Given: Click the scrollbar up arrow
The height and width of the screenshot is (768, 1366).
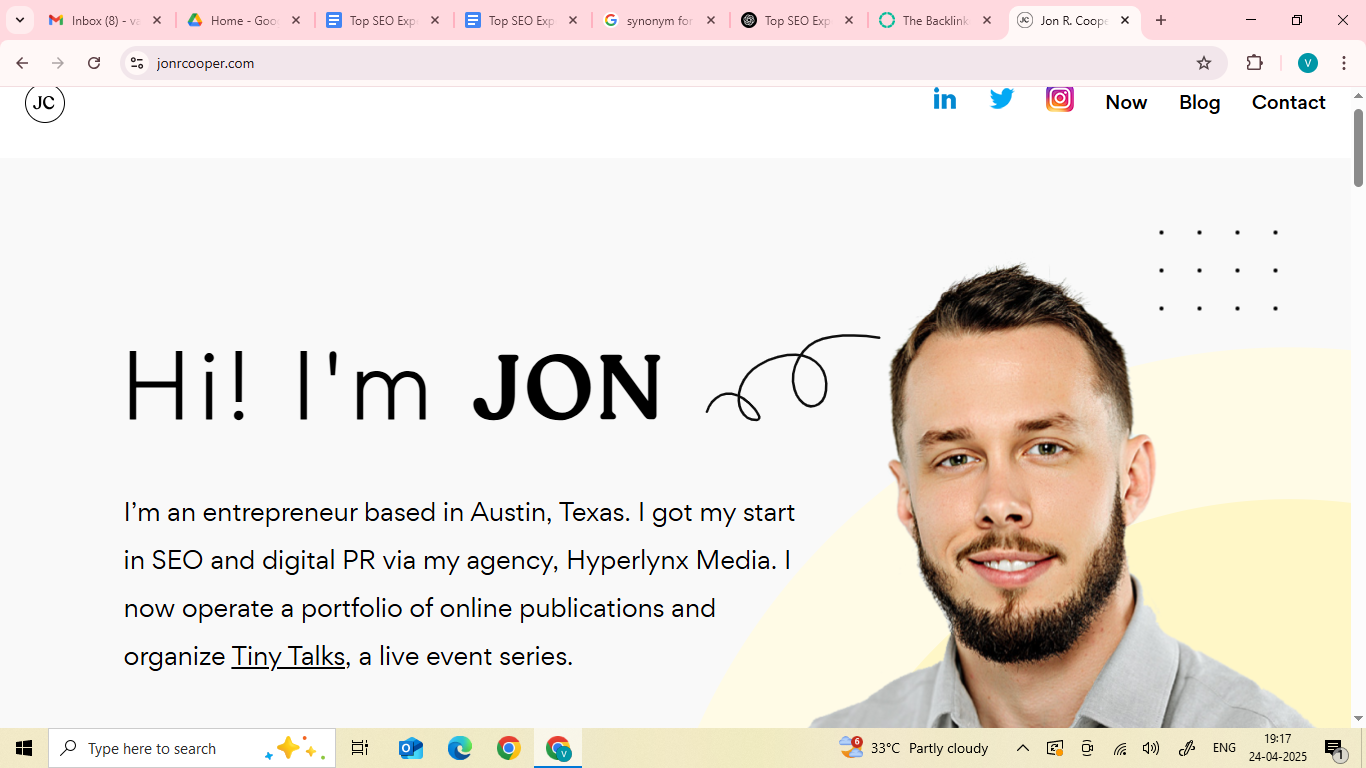Looking at the screenshot, I should [x=1358, y=94].
